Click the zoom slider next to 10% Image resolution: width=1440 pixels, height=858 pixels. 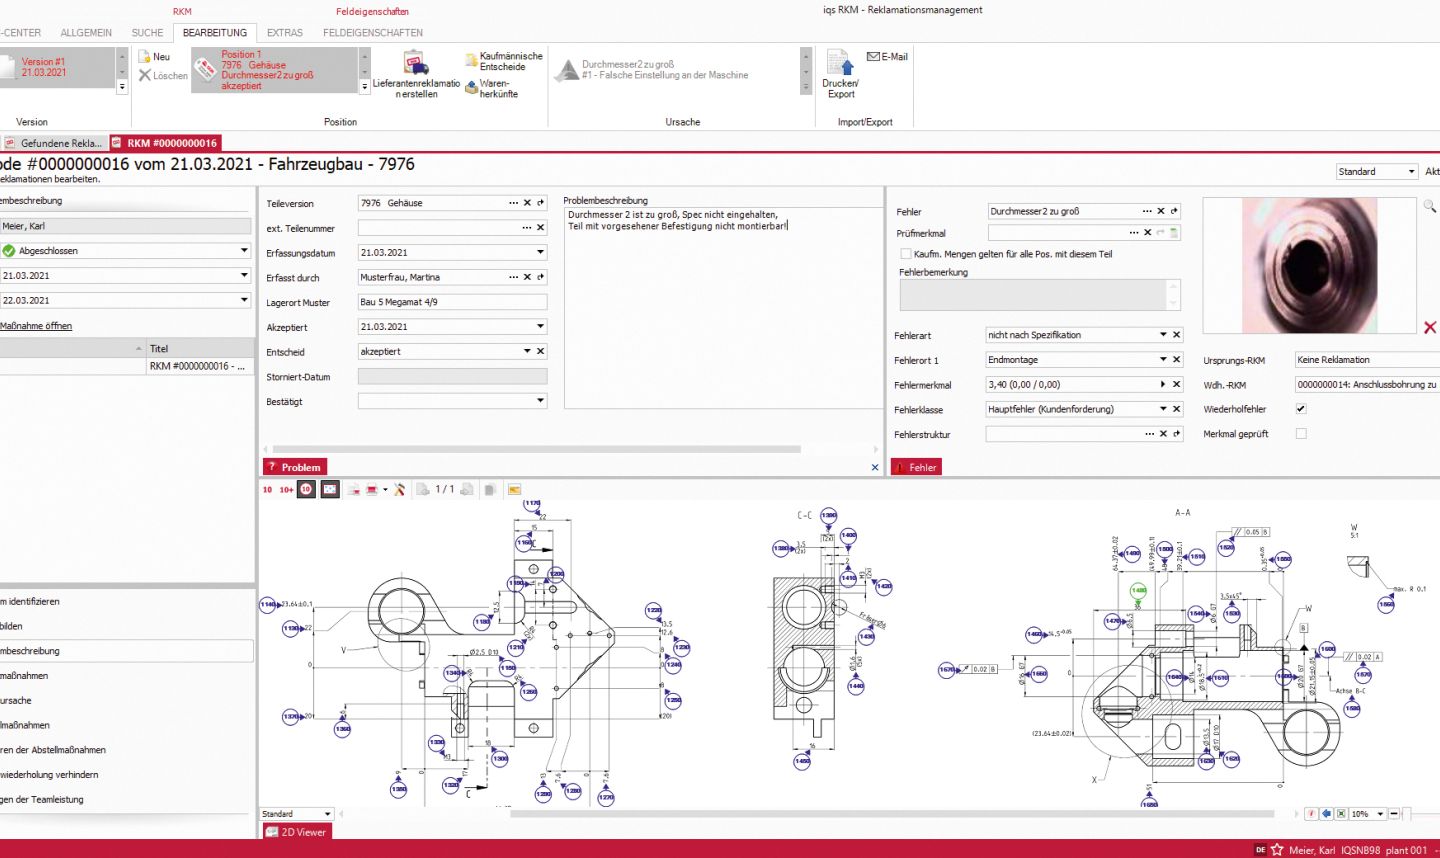(1405, 814)
